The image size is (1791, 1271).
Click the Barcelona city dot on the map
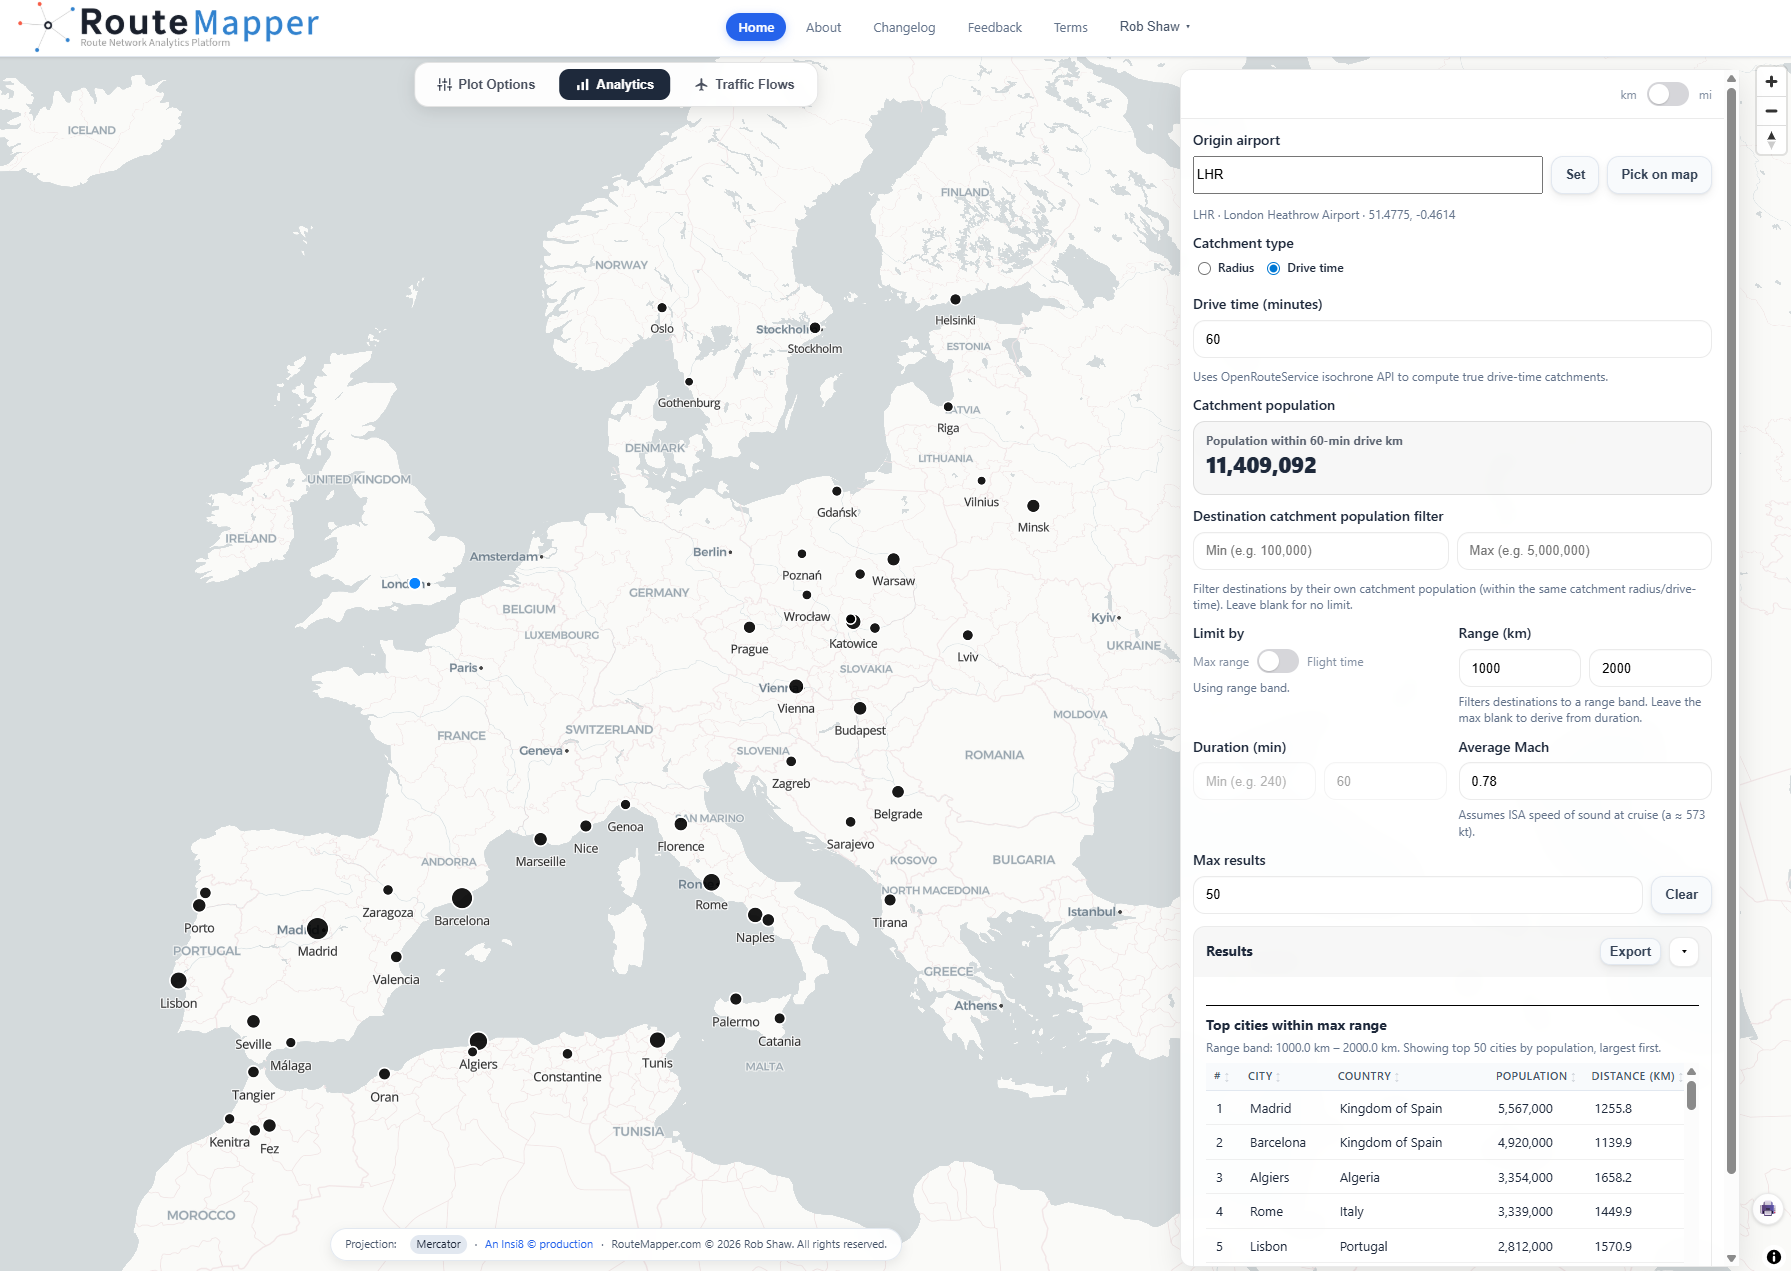click(462, 898)
